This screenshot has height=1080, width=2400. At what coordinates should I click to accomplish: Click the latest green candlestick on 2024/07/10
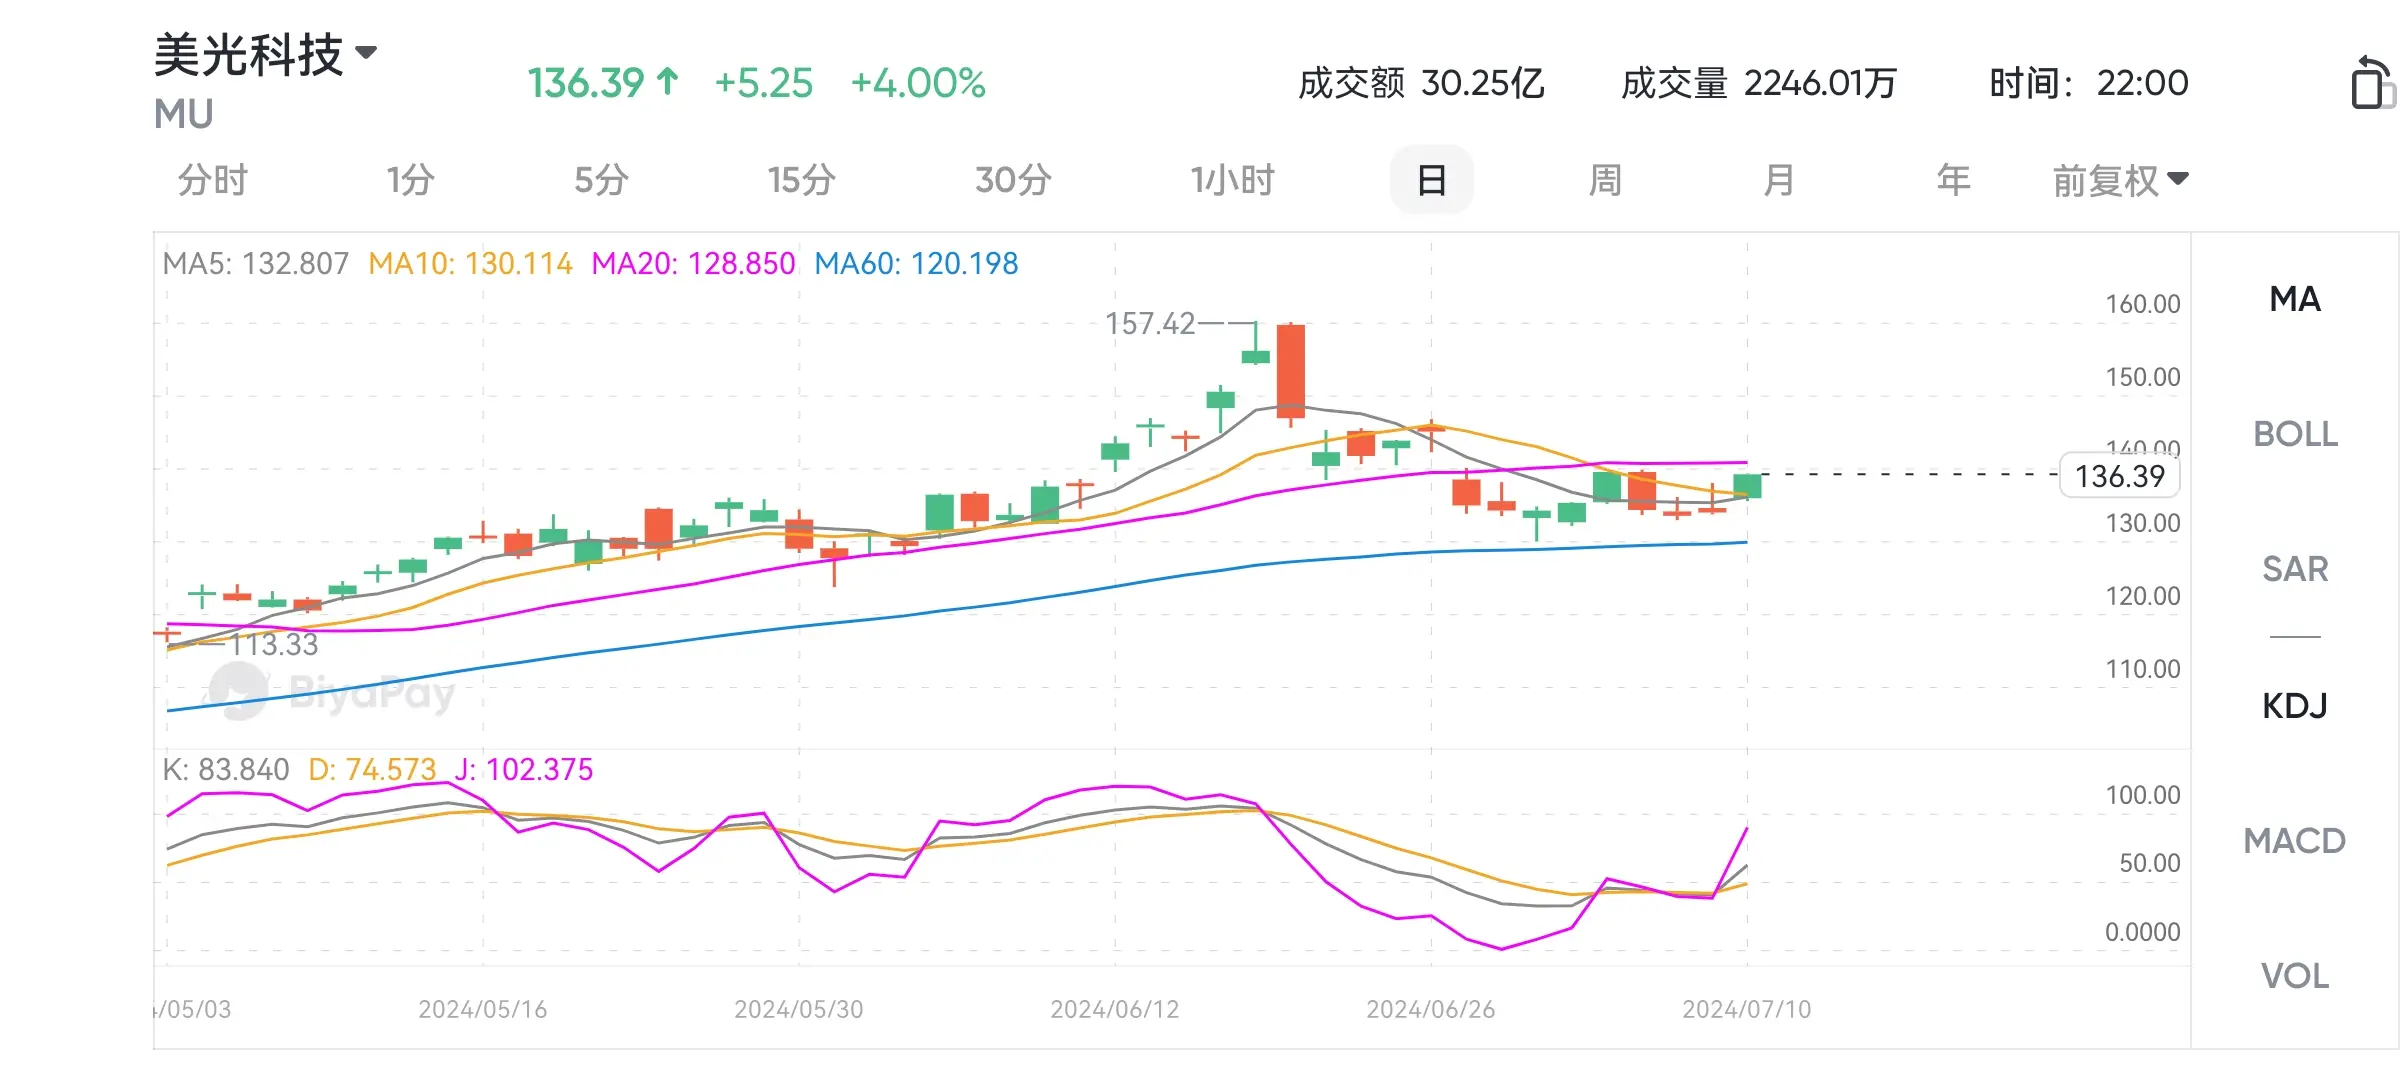coord(1747,486)
